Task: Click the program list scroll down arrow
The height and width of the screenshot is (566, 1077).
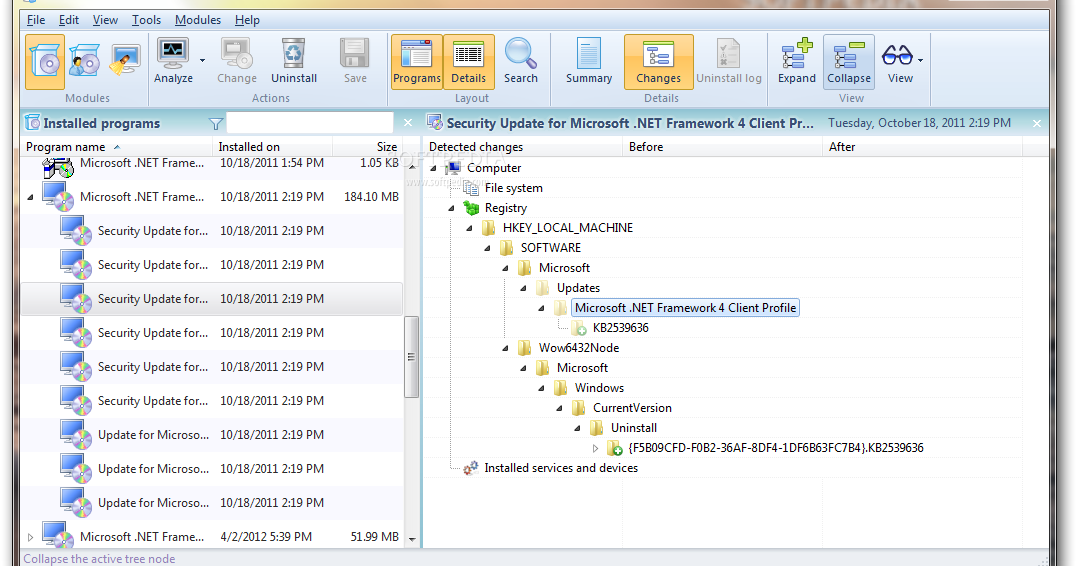Action: click(x=412, y=539)
